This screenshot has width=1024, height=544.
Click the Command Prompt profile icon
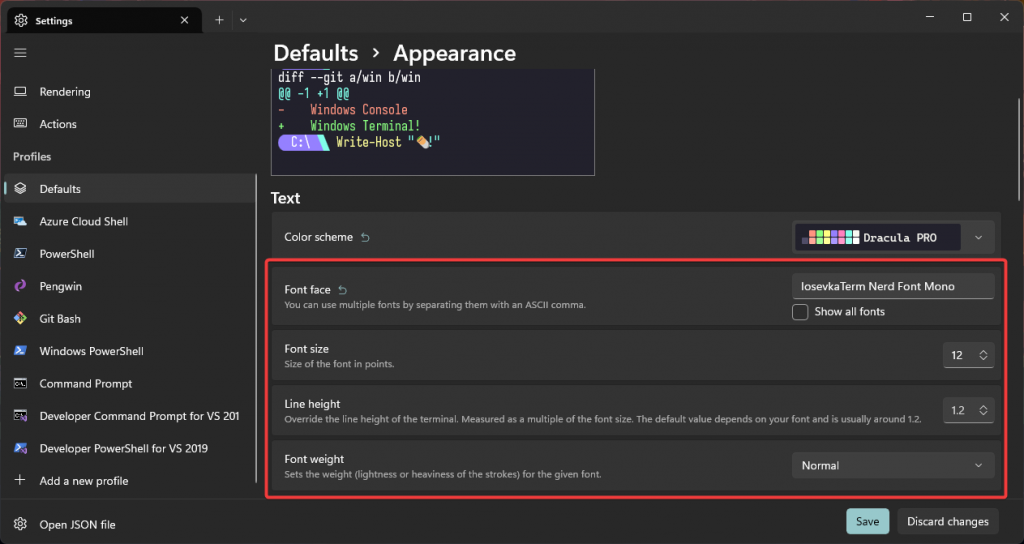click(20, 383)
